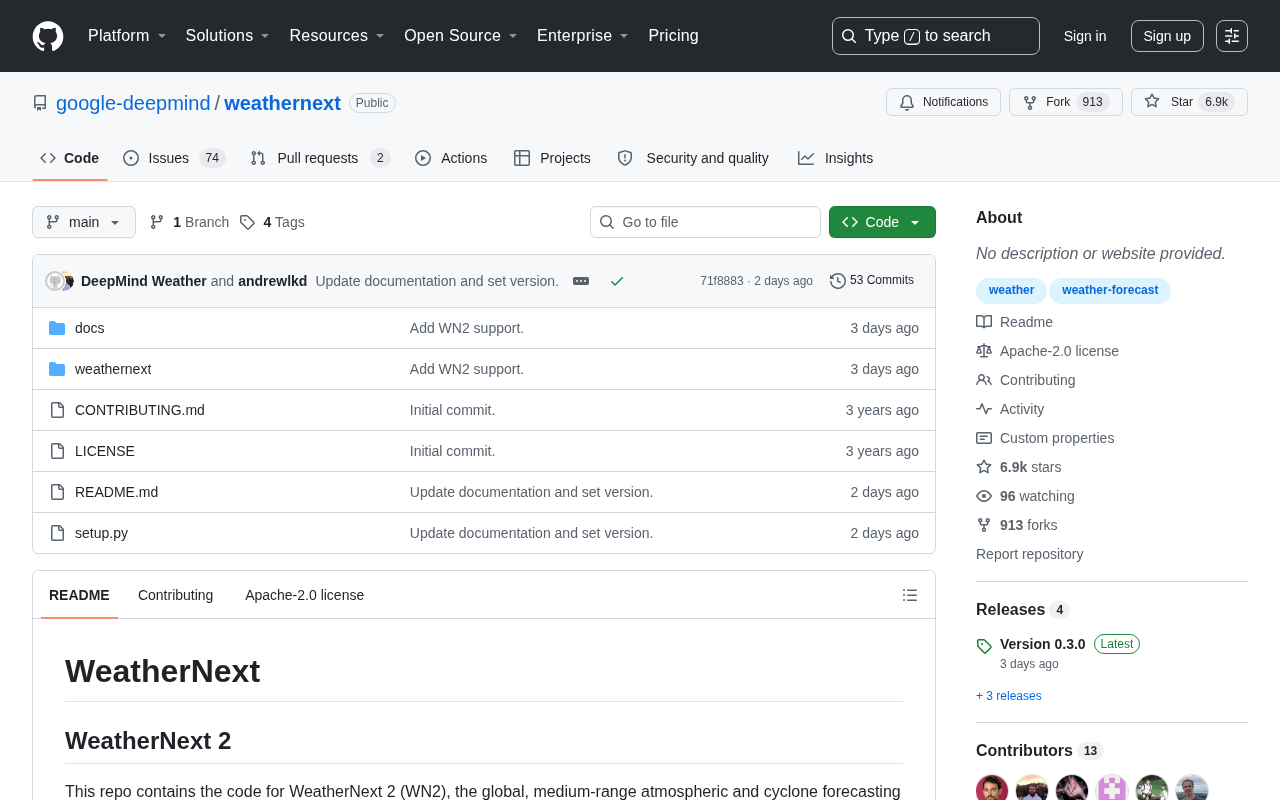Image resolution: width=1280 pixels, height=800 pixels.
Task: Click the Notifications button
Action: click(943, 102)
